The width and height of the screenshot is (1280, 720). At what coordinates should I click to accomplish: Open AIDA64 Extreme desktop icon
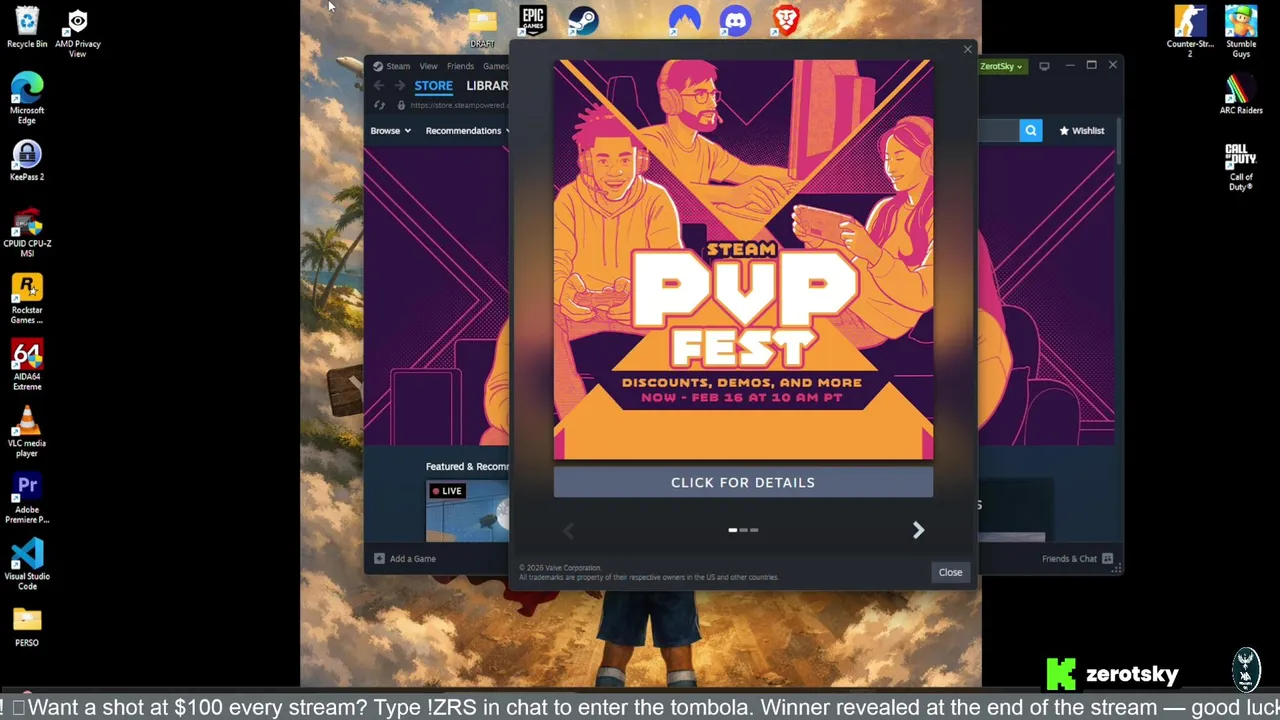click(27, 365)
